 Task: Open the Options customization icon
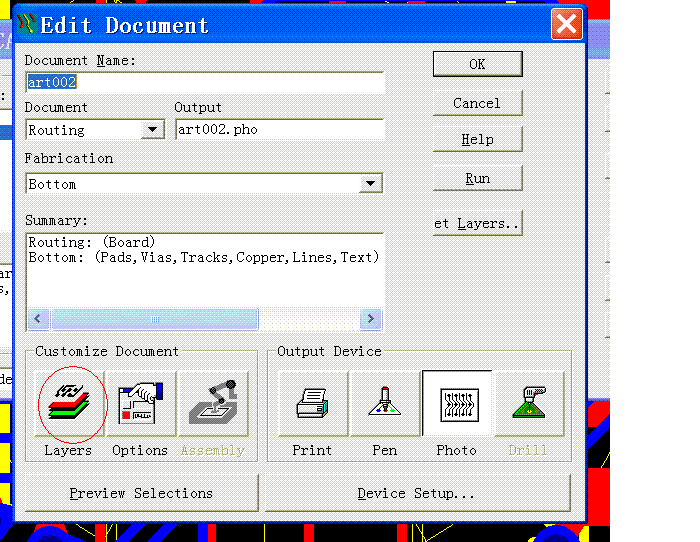(x=141, y=404)
